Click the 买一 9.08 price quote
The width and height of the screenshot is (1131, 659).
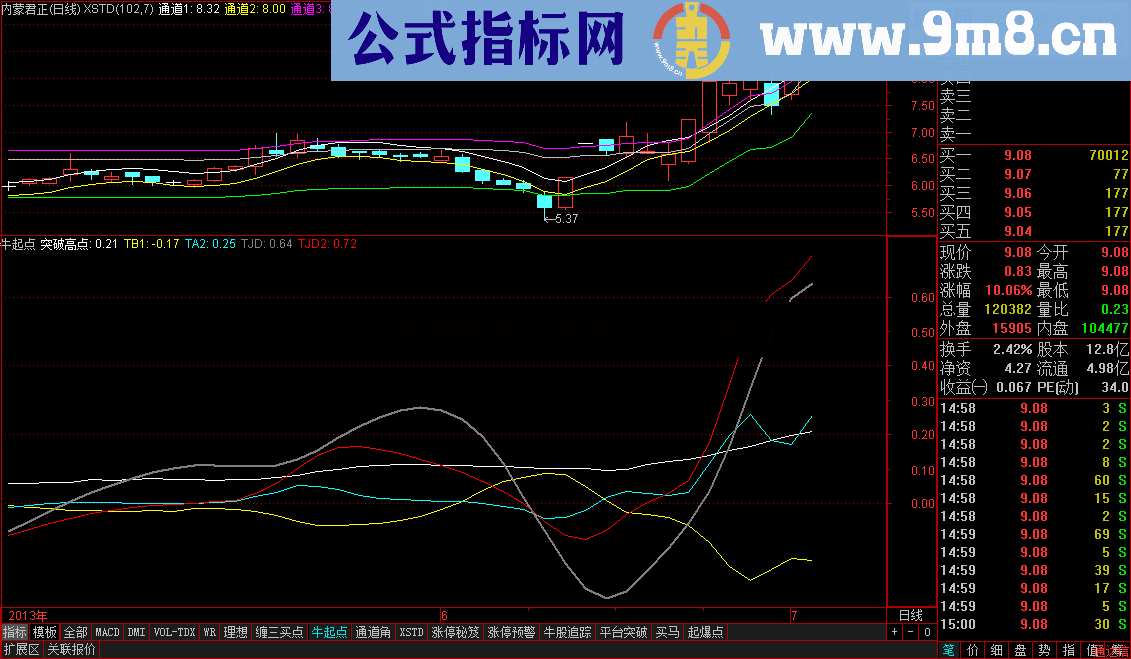(1015, 156)
